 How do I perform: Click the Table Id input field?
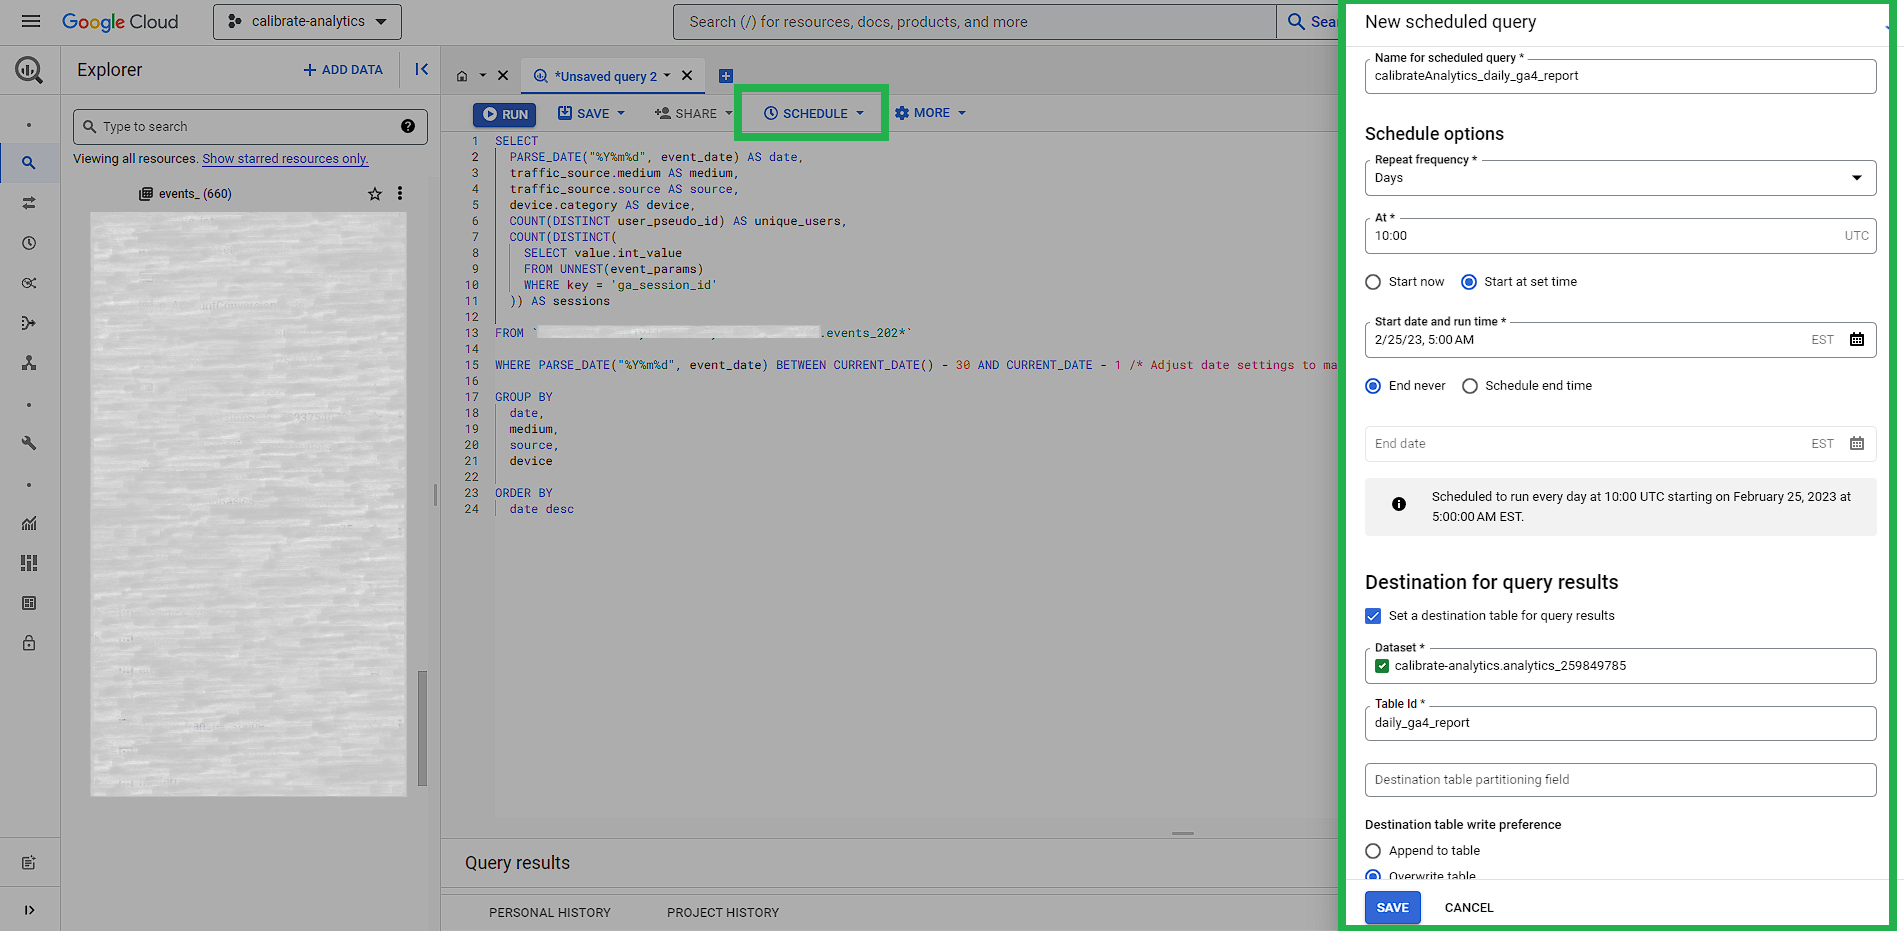click(1620, 723)
